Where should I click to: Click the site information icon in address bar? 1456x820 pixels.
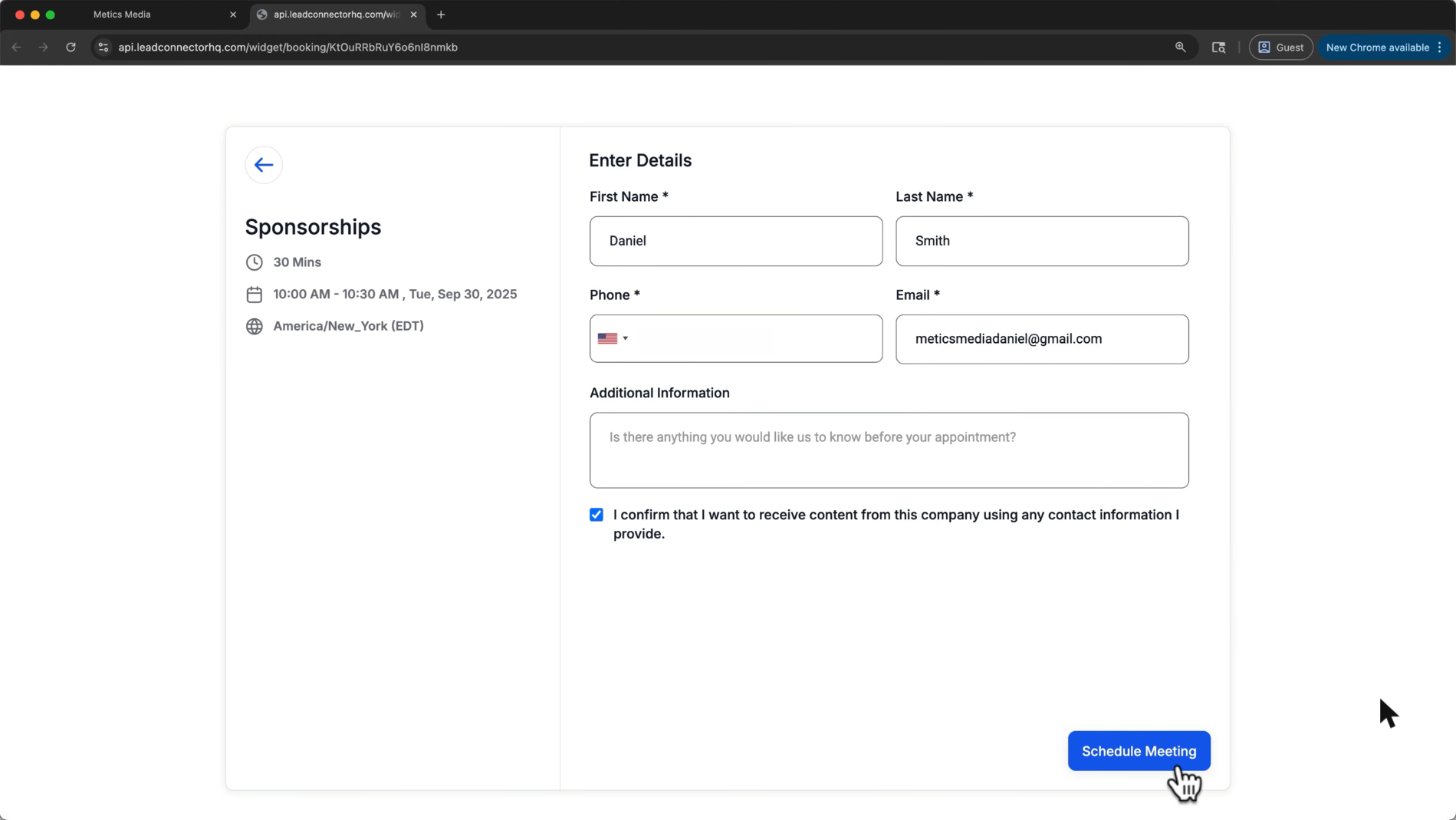(x=103, y=47)
